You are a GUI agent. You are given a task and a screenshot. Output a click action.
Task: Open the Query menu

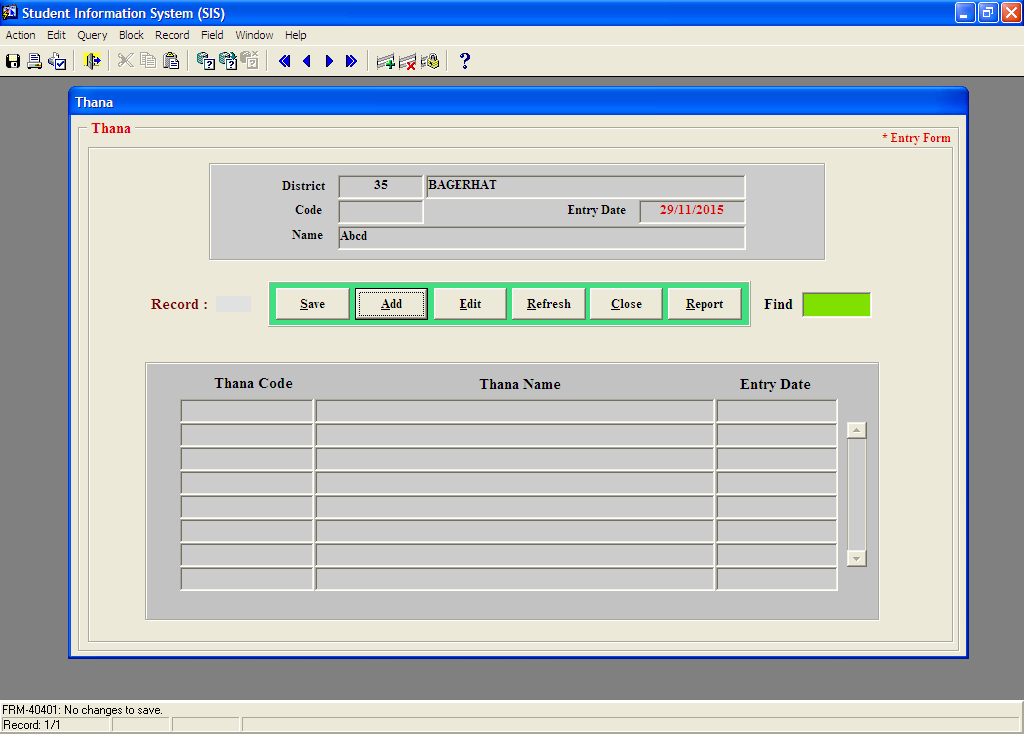click(92, 35)
